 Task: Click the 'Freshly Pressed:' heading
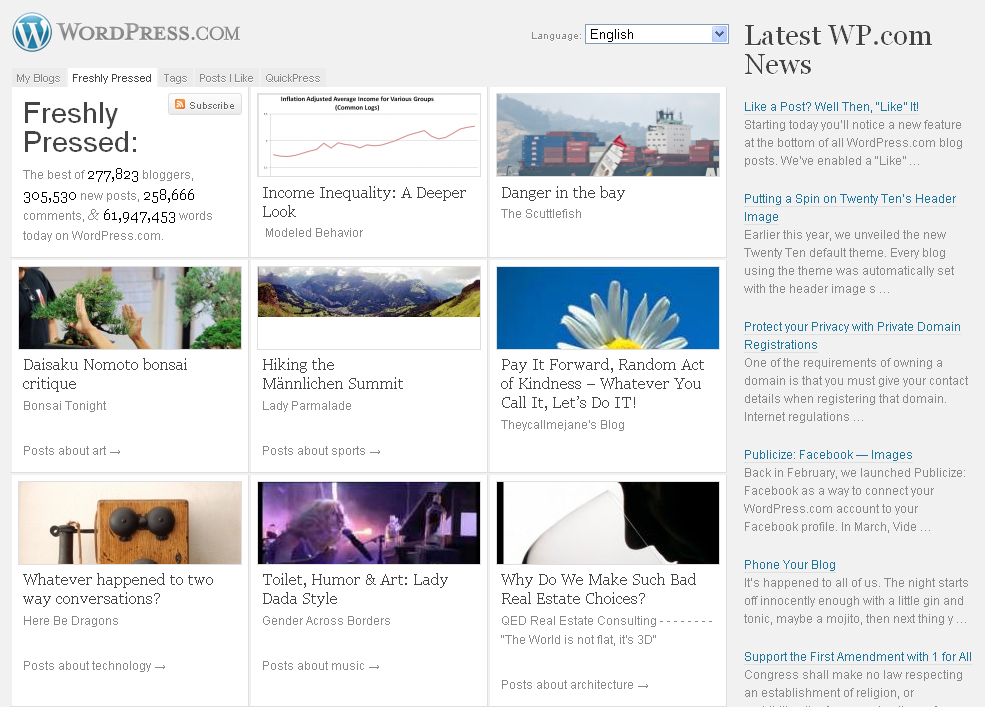click(80, 128)
